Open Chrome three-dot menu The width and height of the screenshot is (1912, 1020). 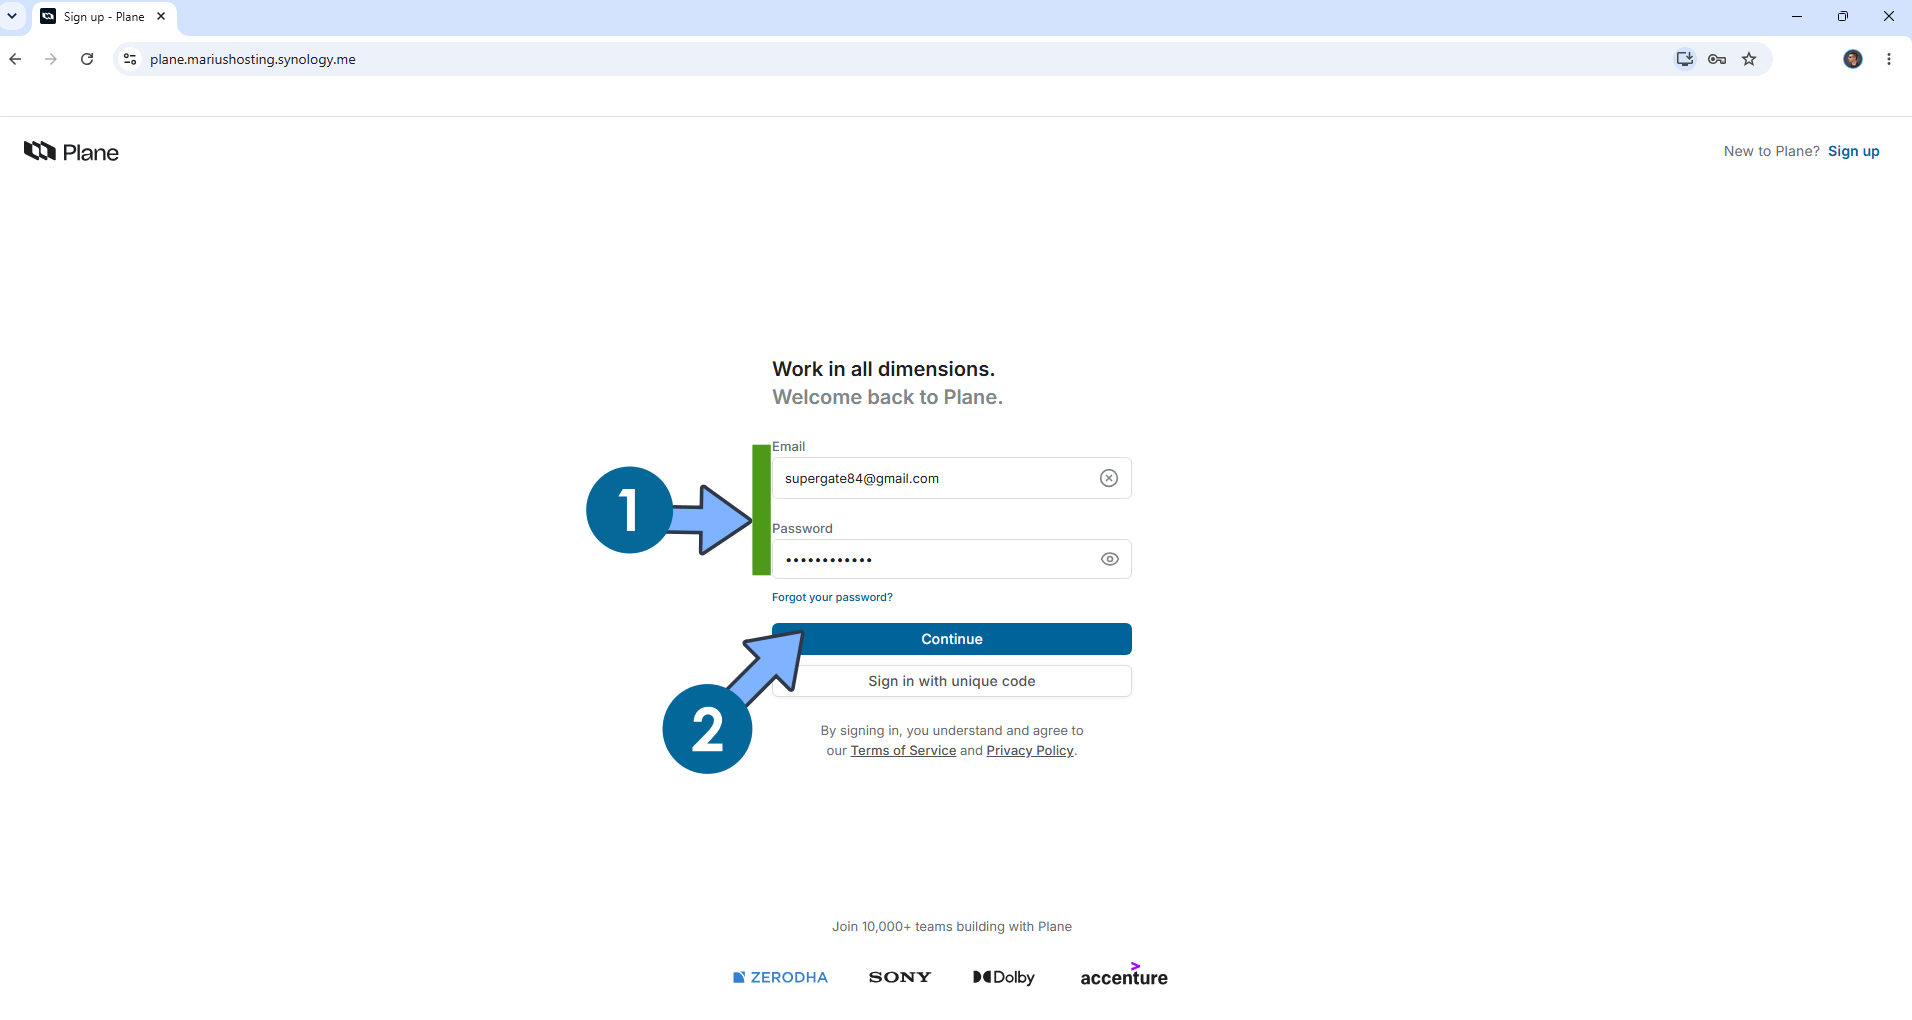(1889, 59)
